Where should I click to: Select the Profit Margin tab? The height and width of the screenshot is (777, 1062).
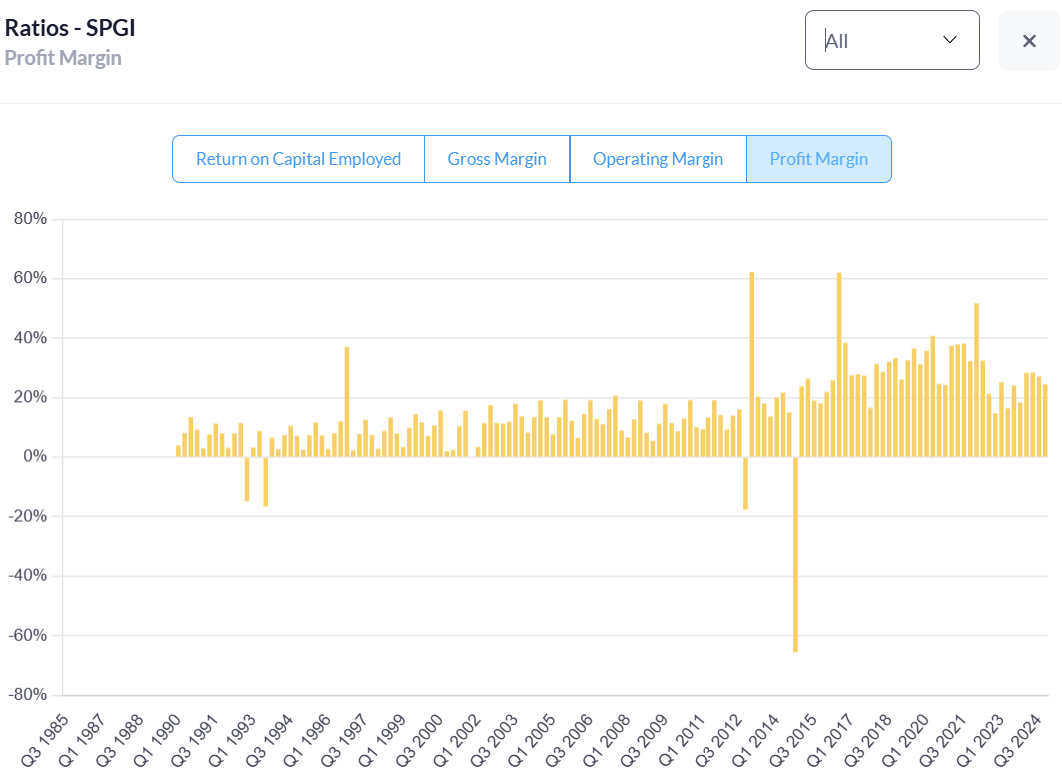tap(818, 159)
